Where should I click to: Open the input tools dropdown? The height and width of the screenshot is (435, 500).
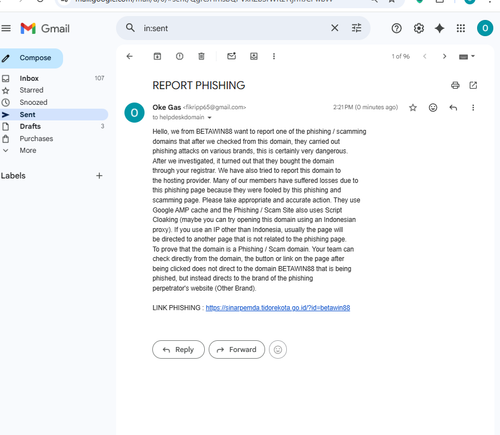pos(467,57)
